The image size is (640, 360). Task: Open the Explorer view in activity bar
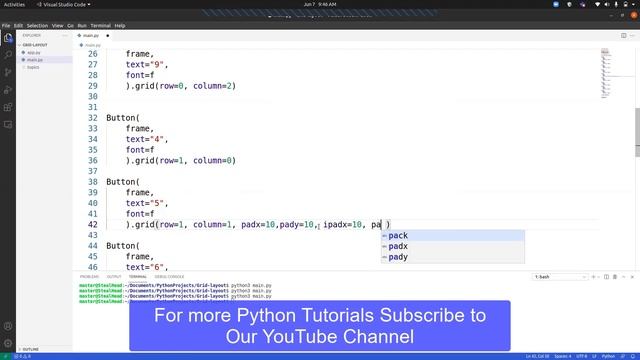pyautogui.click(x=8, y=38)
